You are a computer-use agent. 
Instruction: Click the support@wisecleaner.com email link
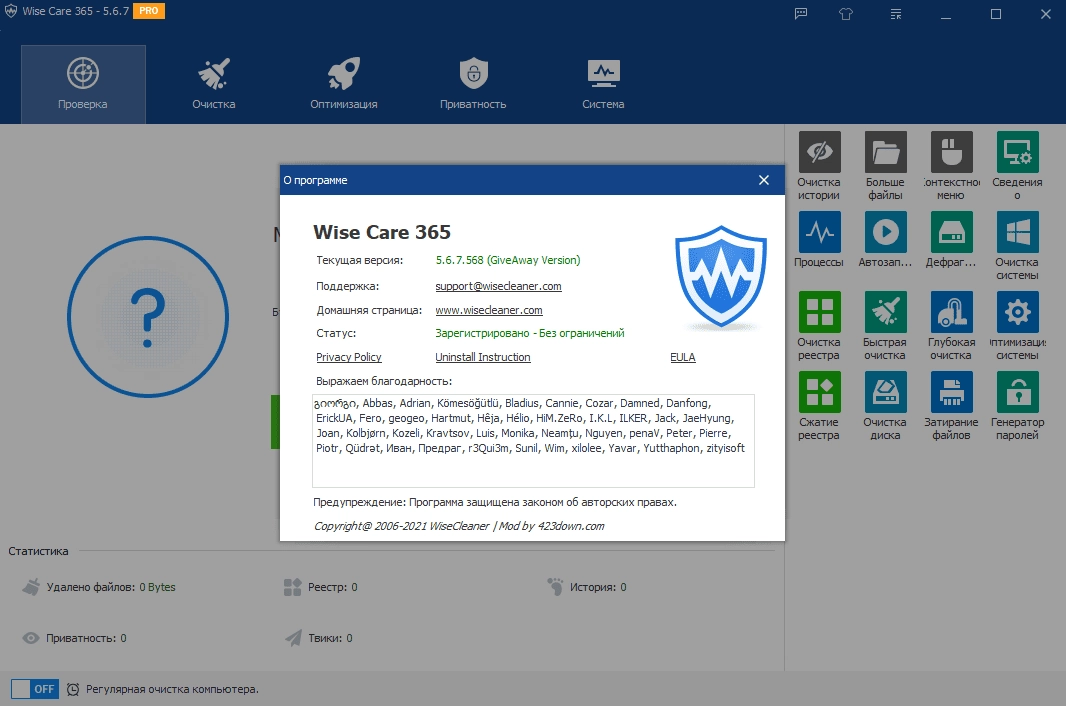click(498, 286)
